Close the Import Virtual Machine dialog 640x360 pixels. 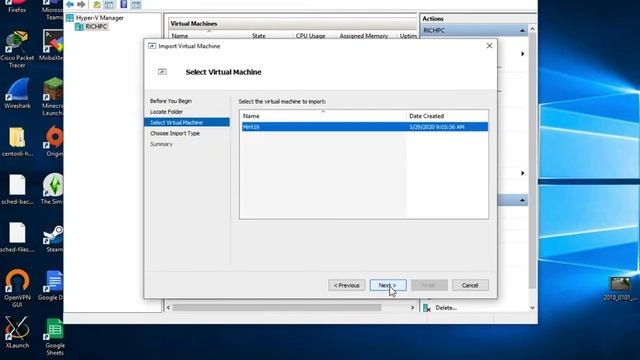click(489, 46)
